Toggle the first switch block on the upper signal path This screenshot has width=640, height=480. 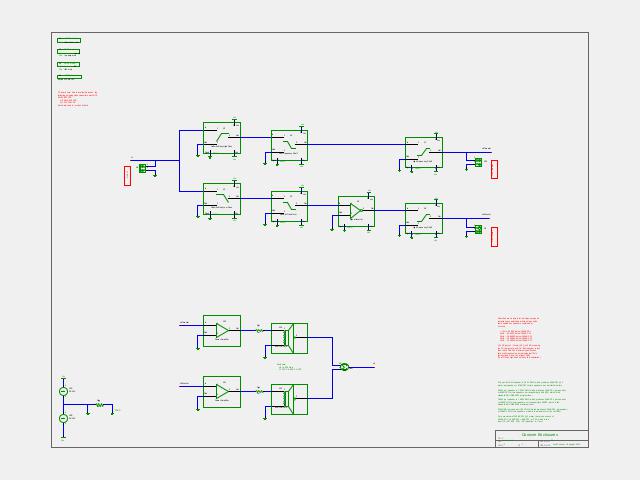222,138
